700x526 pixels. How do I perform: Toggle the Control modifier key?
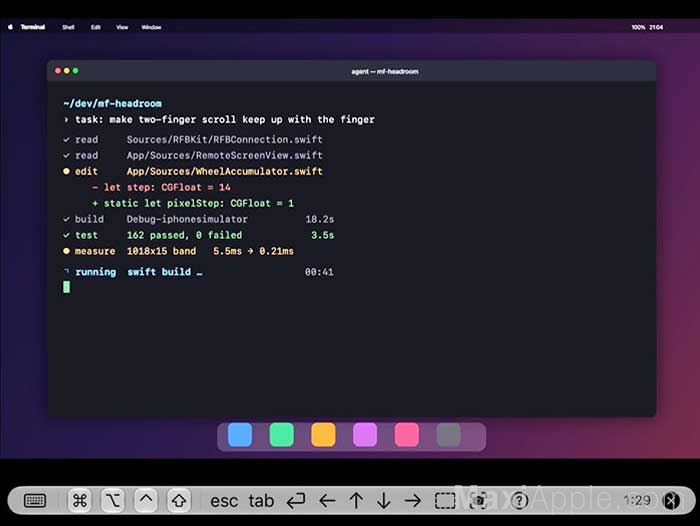[x=146, y=501]
